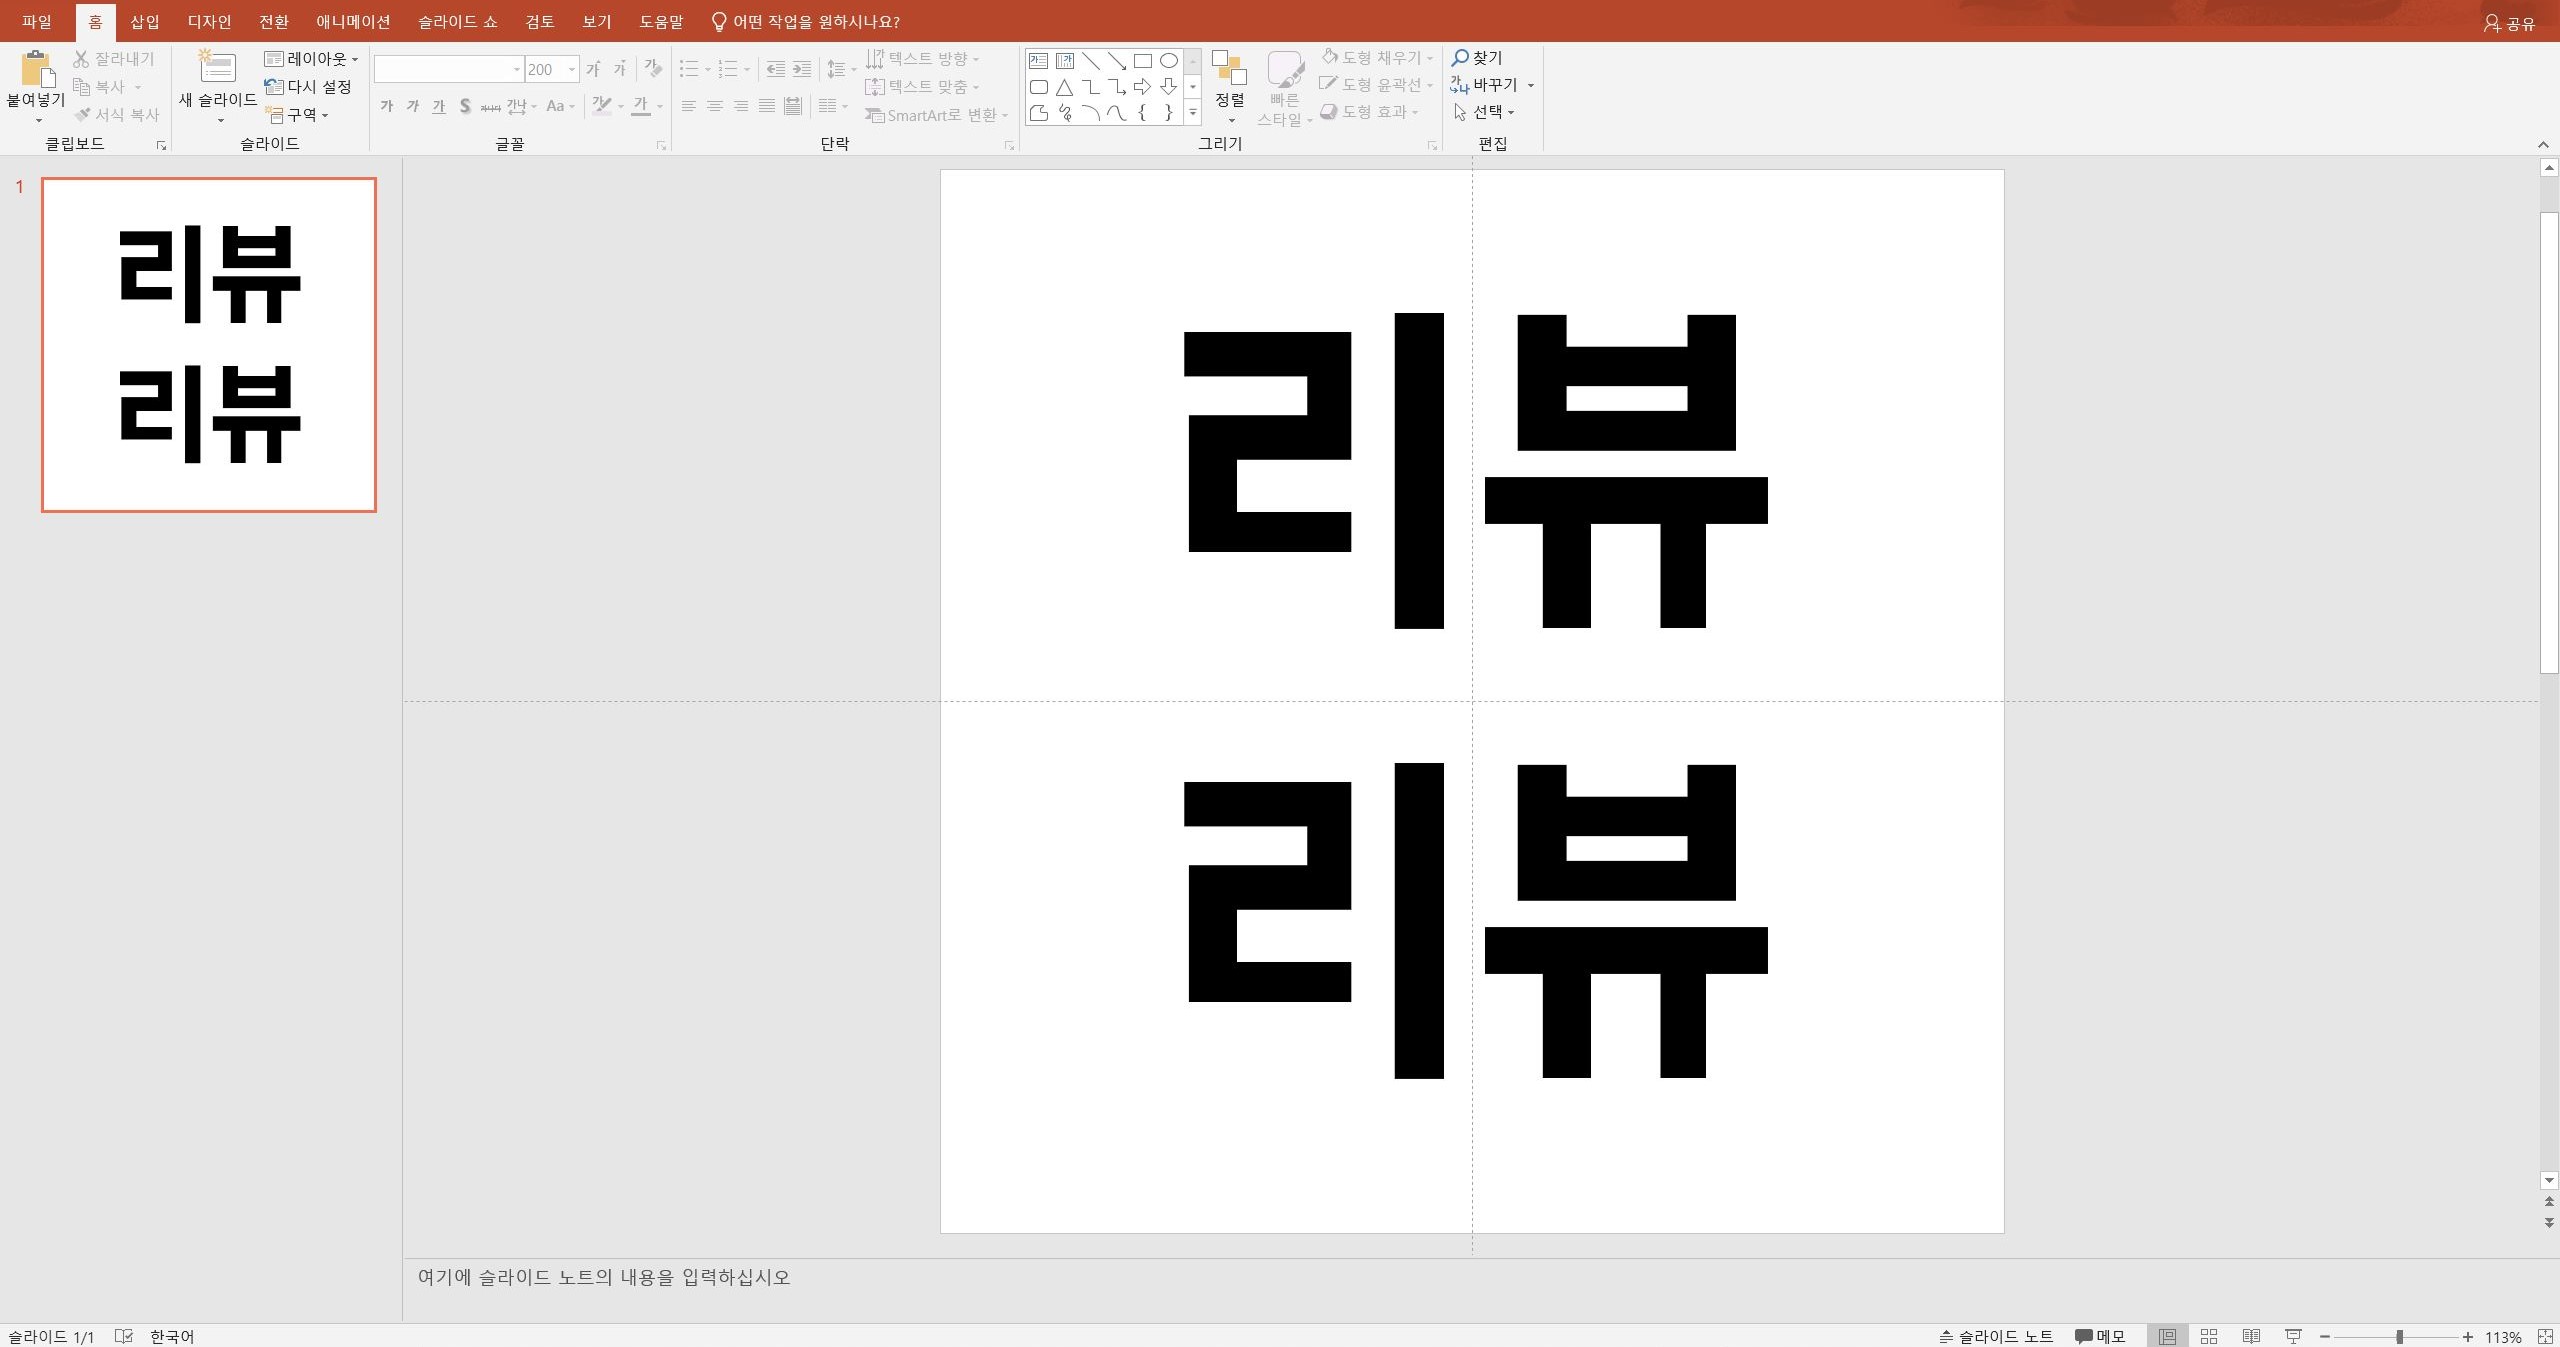Toggle the Comments (메모) pane
2560x1347 pixels.
[x=2100, y=1336]
